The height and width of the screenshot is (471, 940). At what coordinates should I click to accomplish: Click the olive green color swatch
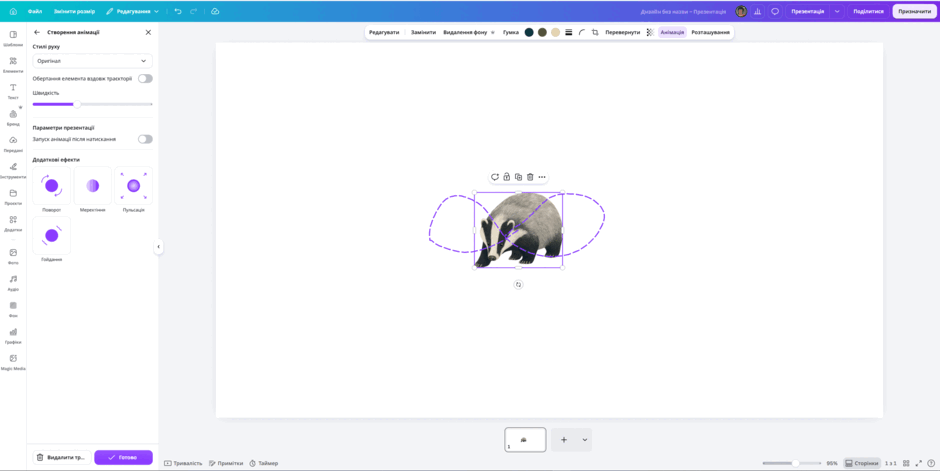click(x=542, y=32)
